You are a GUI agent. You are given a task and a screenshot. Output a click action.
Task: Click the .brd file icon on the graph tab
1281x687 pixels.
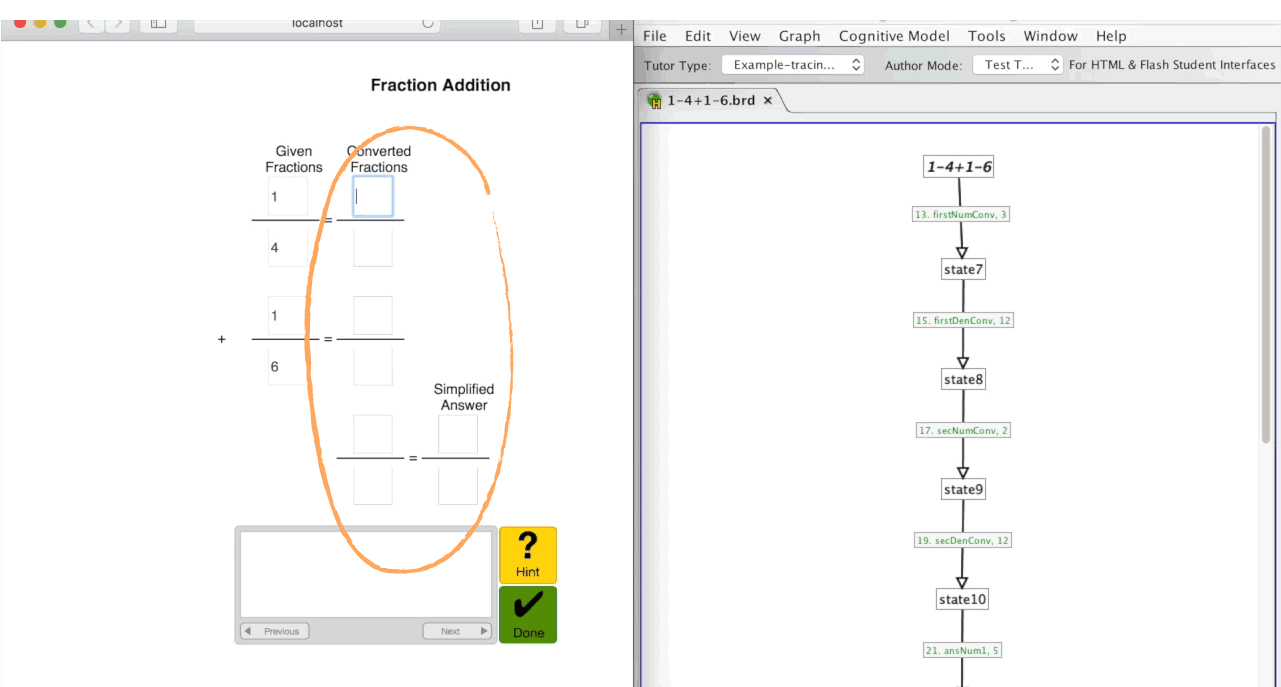(655, 100)
